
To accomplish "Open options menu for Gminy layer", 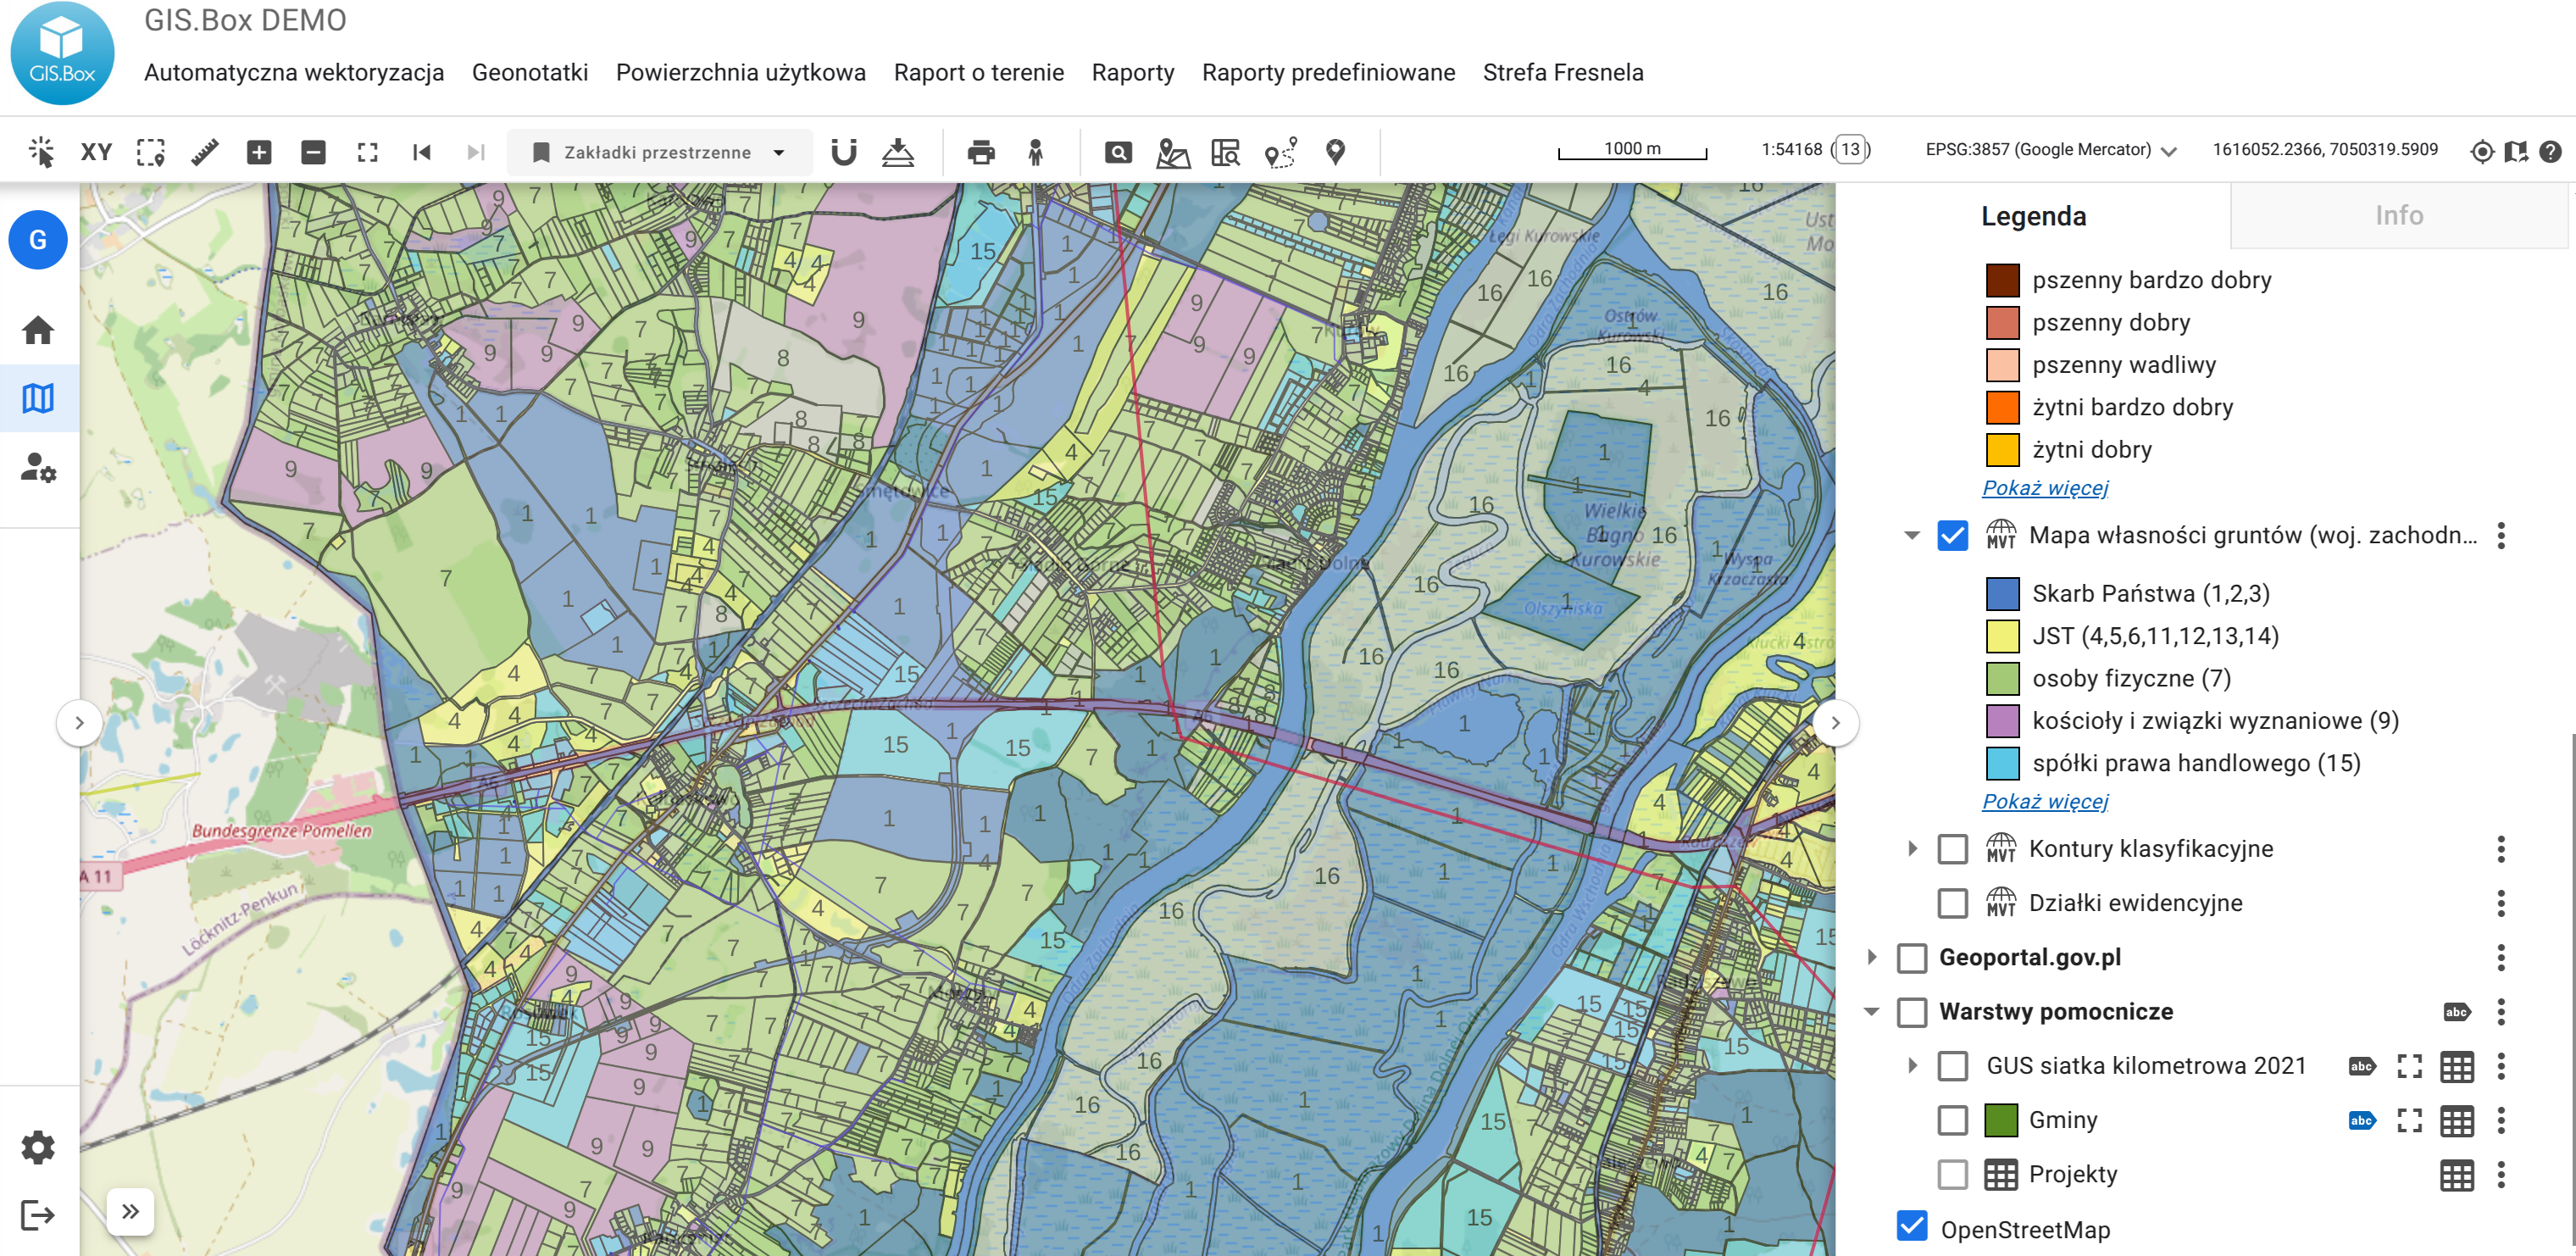I will (2501, 1120).
